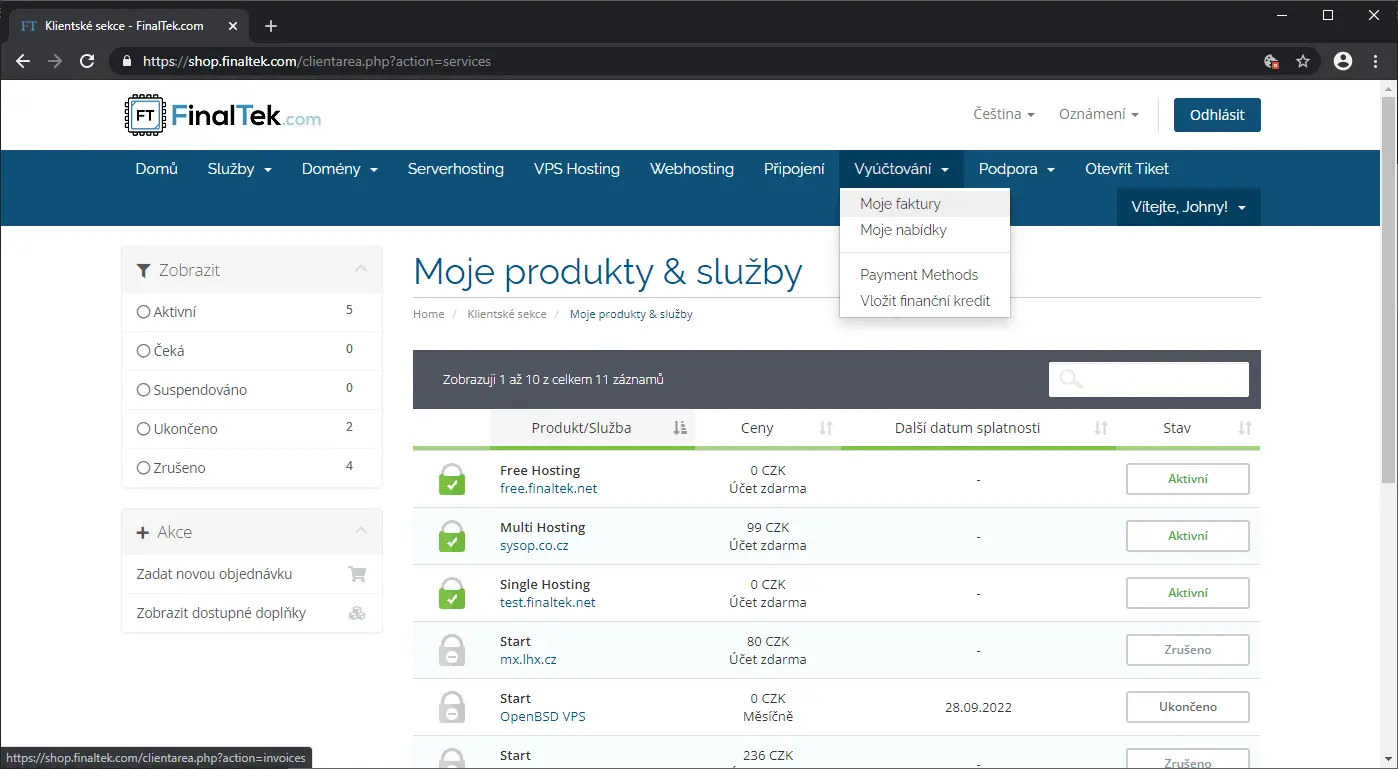Click the shopping cart icon beside new order
This screenshot has width=1398, height=769.
tap(357, 574)
